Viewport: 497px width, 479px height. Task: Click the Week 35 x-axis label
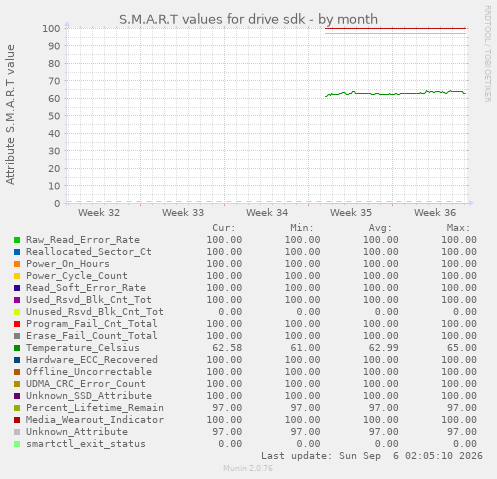tap(351, 213)
